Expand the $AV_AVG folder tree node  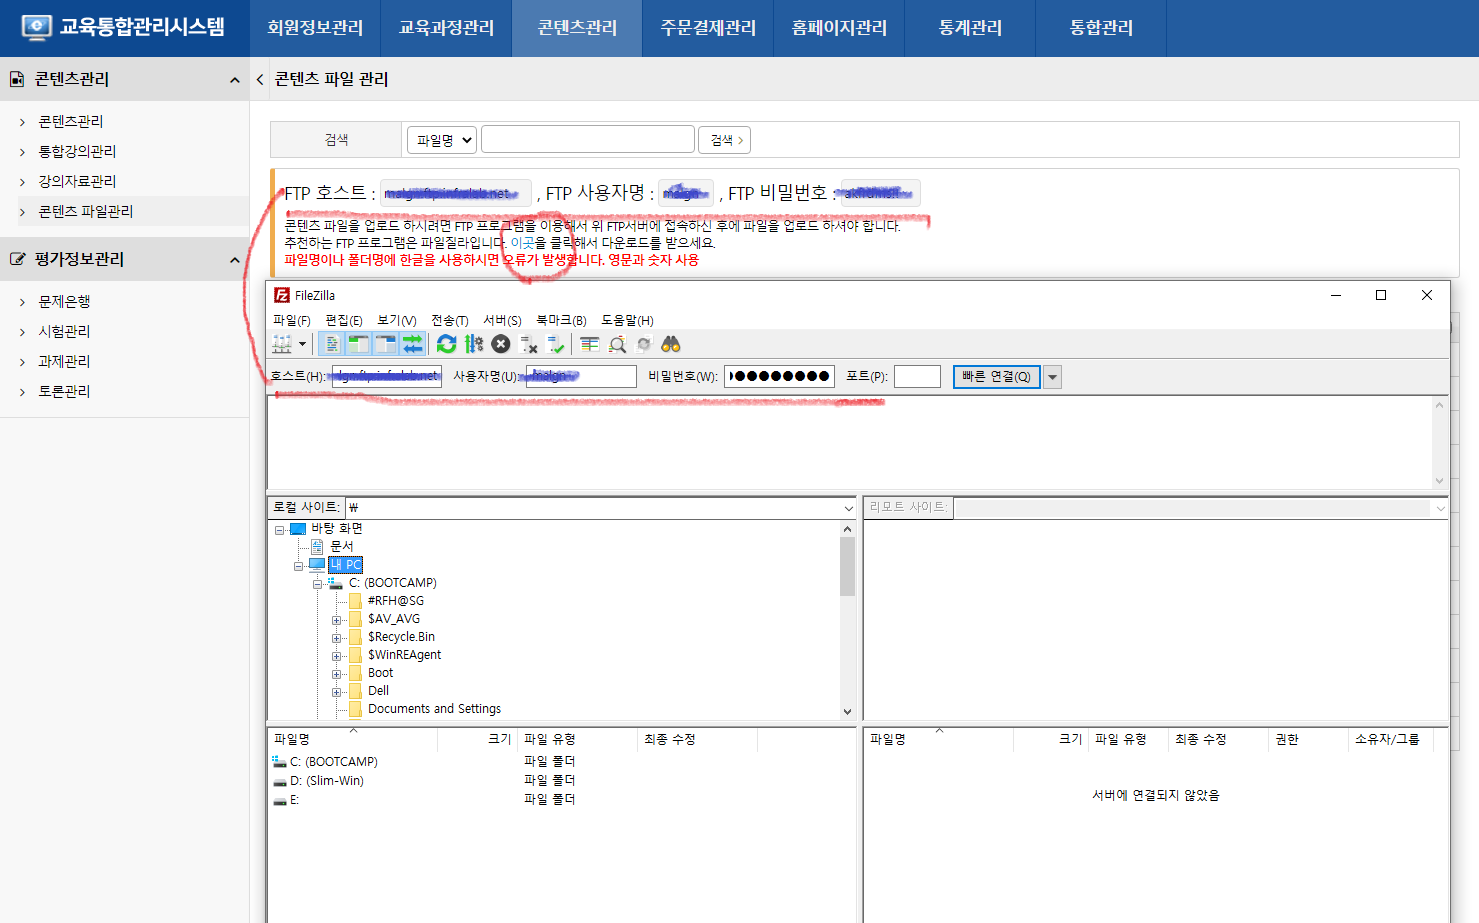(337, 620)
